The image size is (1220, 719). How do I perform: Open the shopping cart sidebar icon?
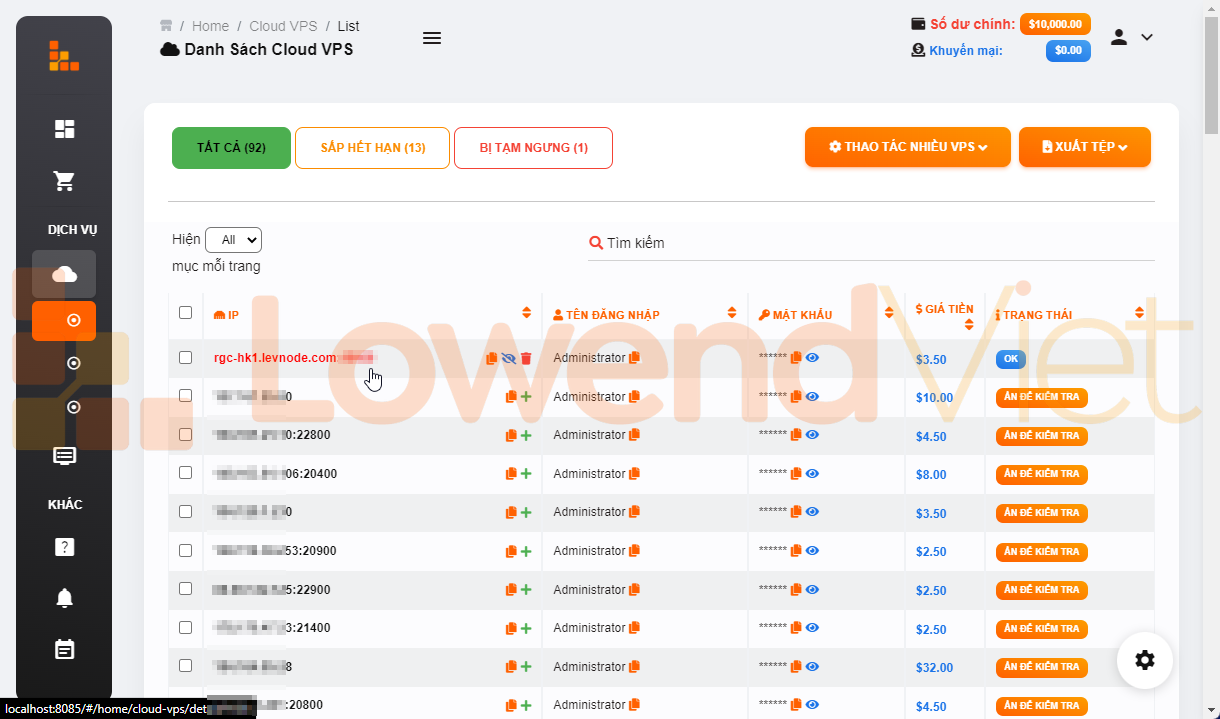click(64, 181)
